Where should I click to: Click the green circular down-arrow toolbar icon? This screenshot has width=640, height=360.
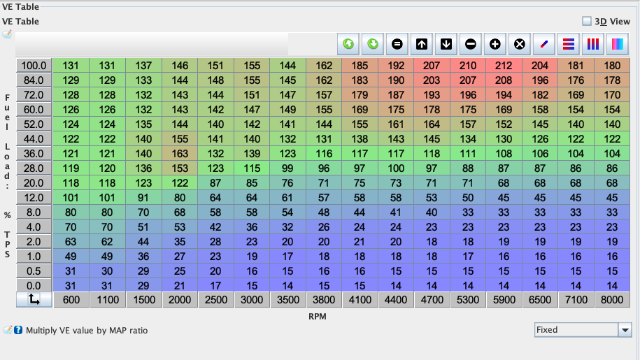pos(373,44)
